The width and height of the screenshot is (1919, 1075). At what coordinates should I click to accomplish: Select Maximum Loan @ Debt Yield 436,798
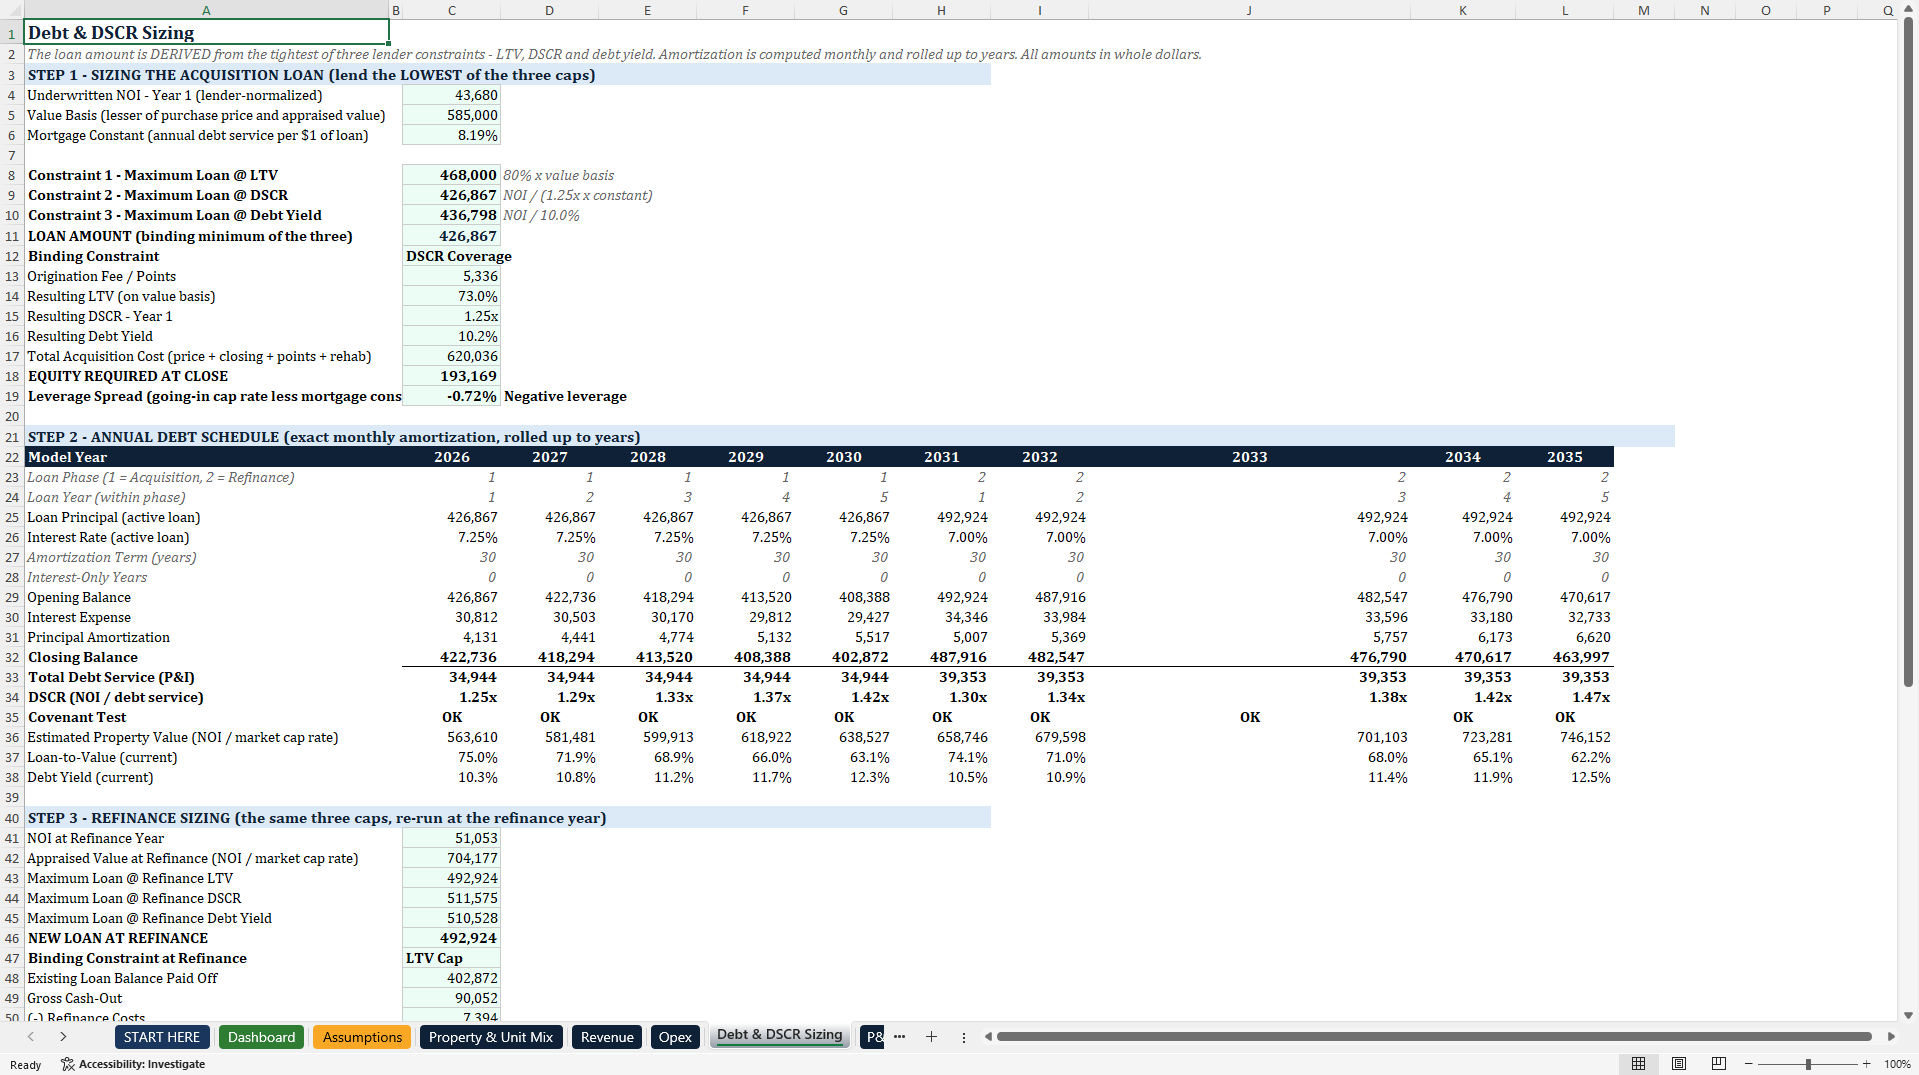(451, 215)
